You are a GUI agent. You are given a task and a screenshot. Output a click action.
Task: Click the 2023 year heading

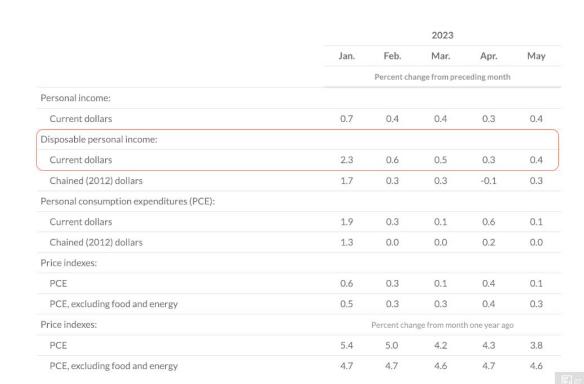[x=442, y=35]
